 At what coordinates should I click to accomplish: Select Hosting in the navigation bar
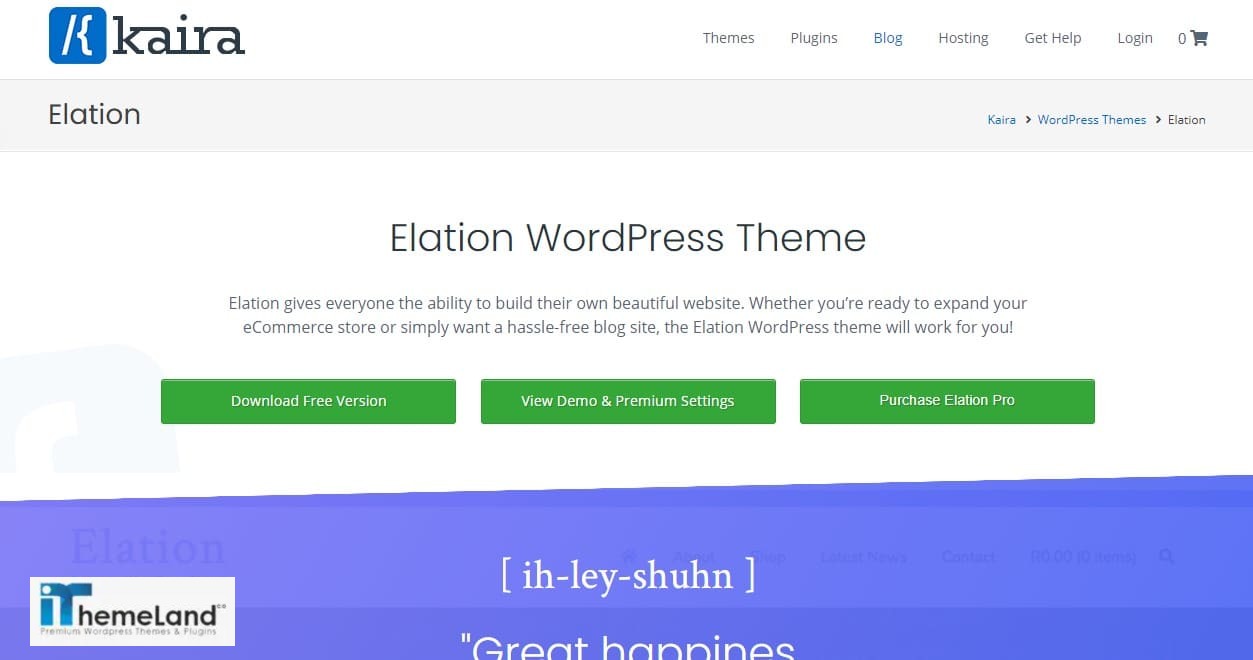(963, 38)
